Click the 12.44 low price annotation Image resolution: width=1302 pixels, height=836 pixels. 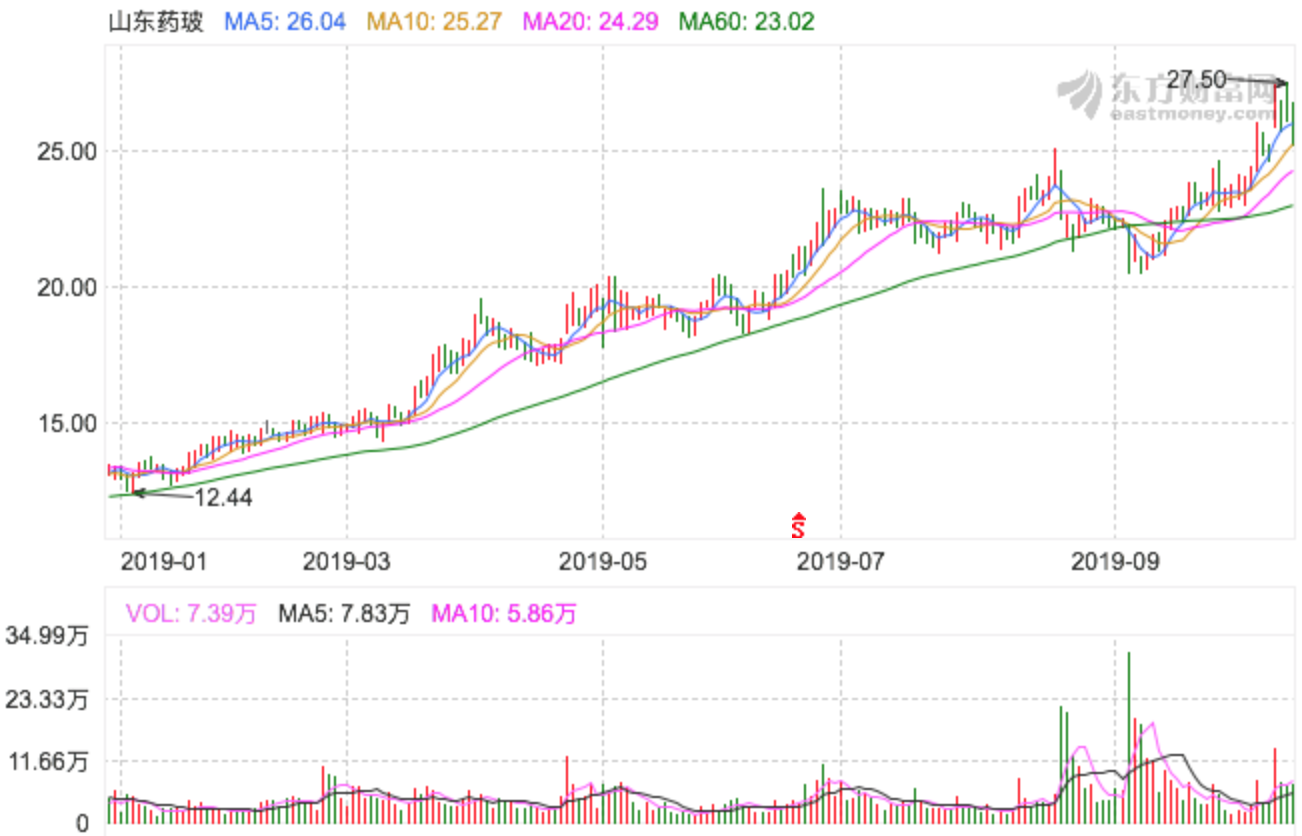coord(223,497)
